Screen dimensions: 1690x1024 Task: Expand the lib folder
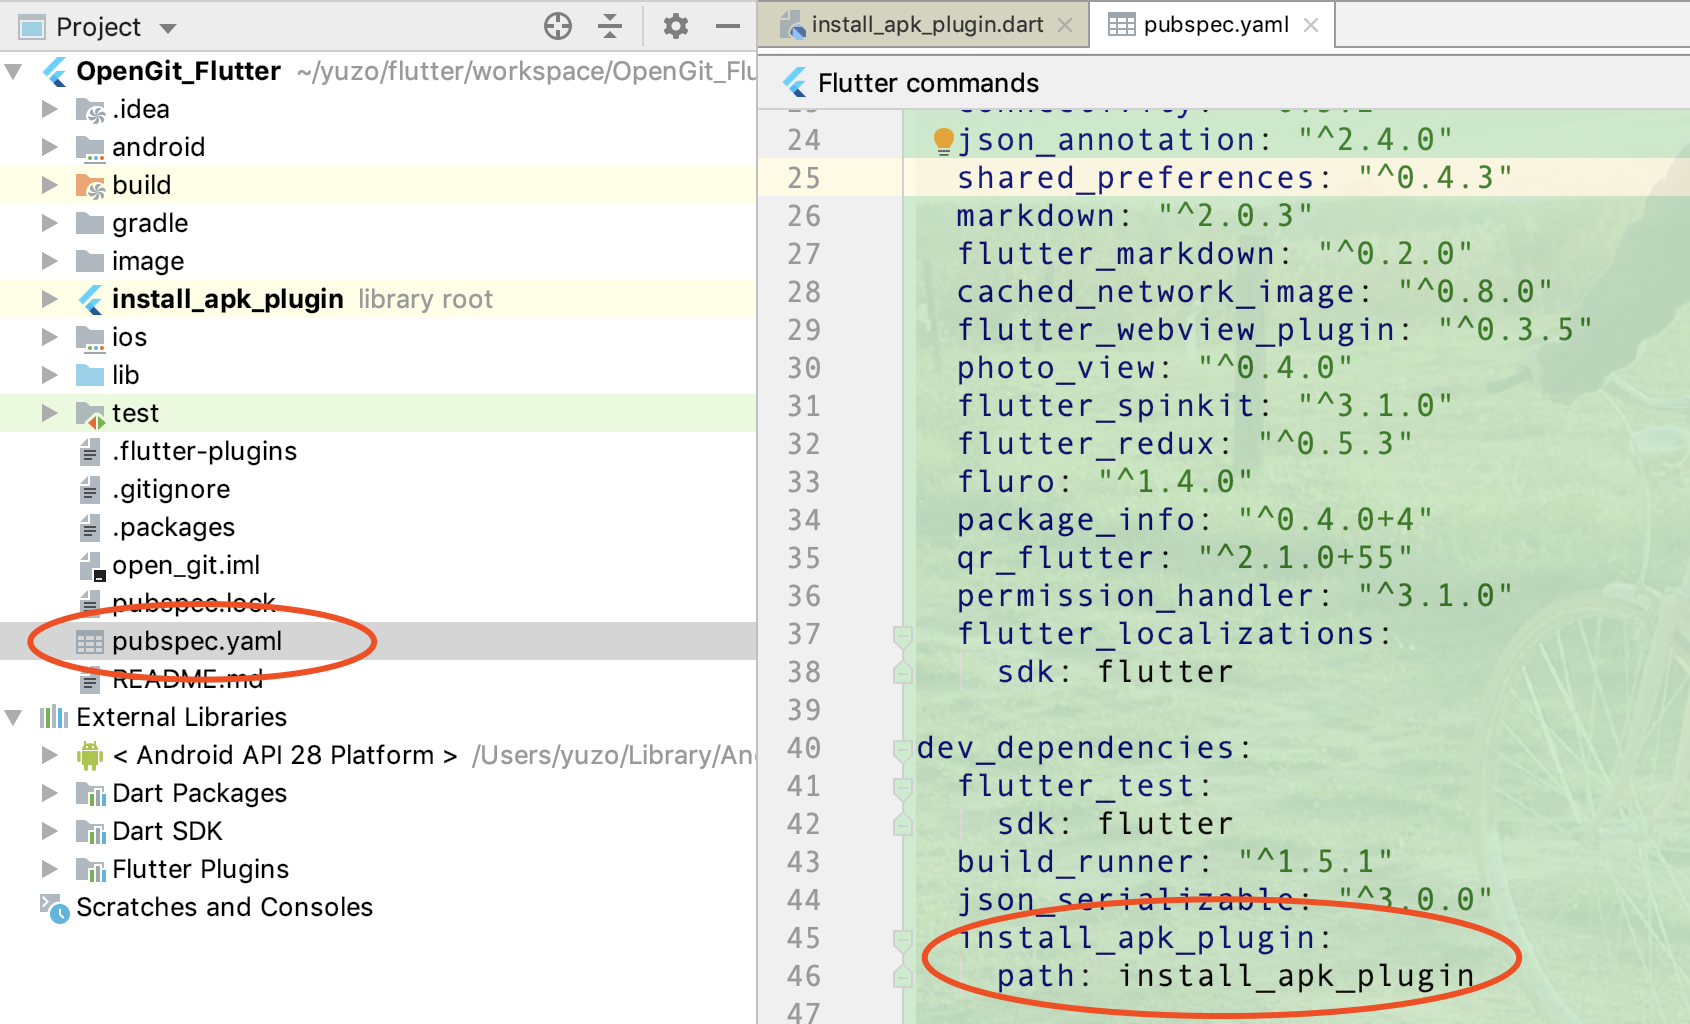point(49,374)
